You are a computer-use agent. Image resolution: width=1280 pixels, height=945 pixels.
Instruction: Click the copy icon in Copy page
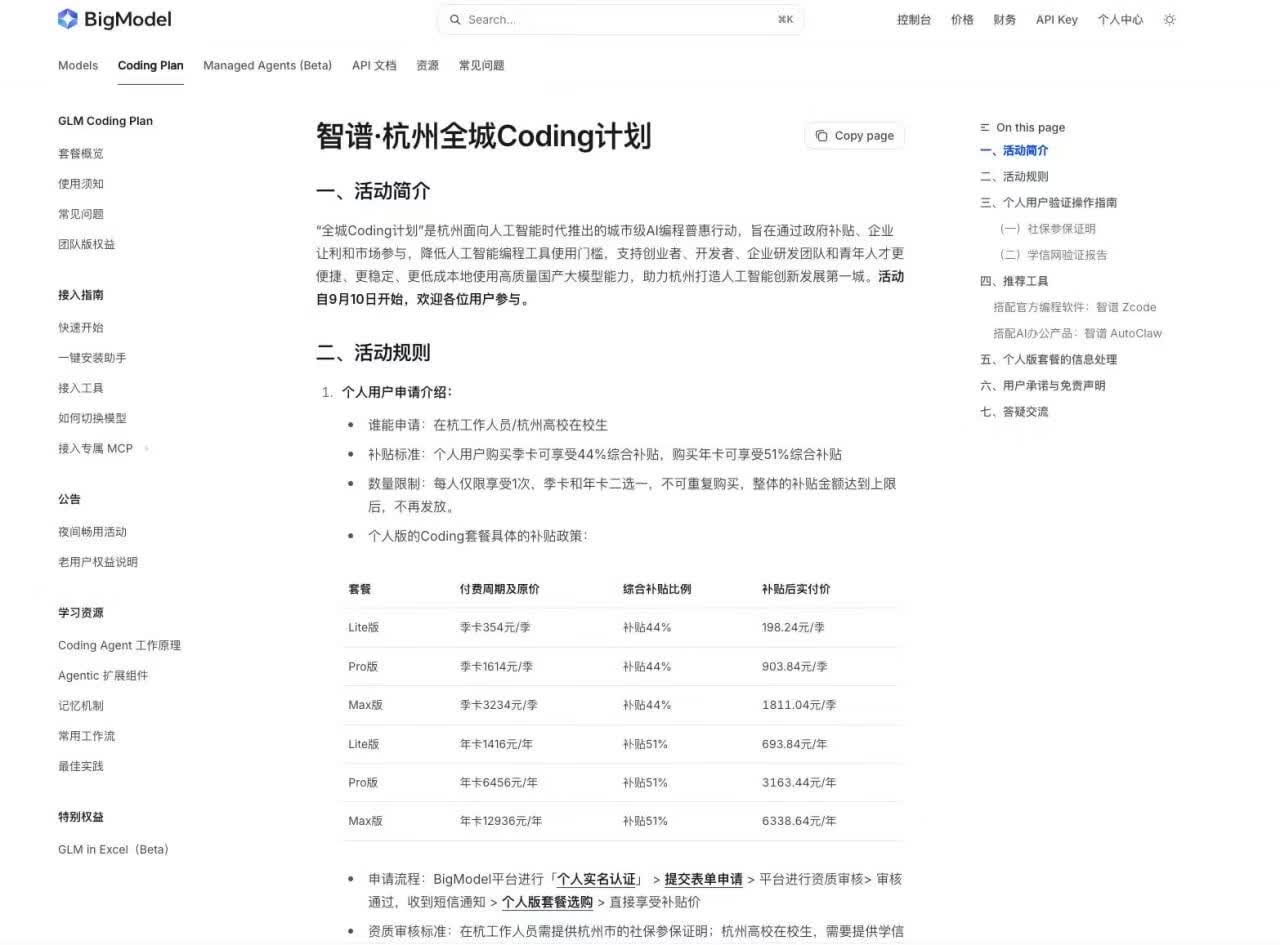tap(821, 135)
